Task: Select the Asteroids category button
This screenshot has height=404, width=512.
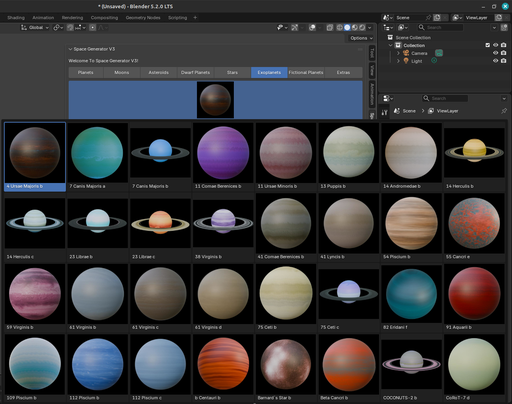Action: [x=159, y=72]
